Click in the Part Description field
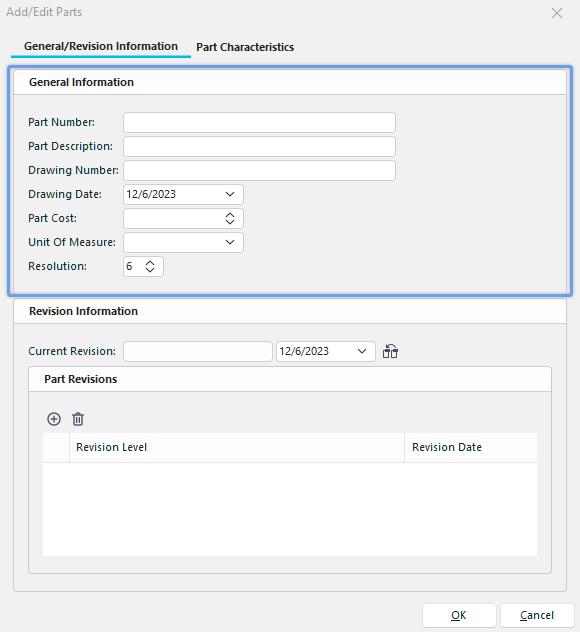This screenshot has height=632, width=580. (x=259, y=146)
